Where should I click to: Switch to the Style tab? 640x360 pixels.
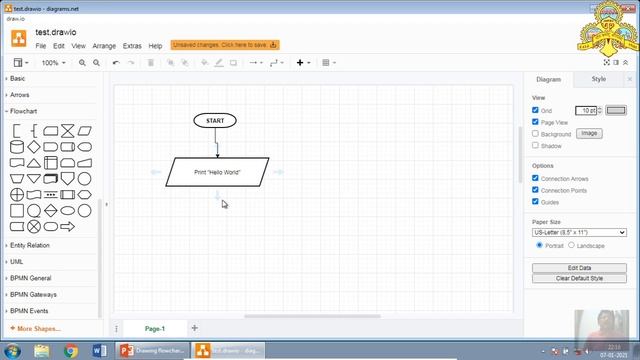[x=599, y=79]
